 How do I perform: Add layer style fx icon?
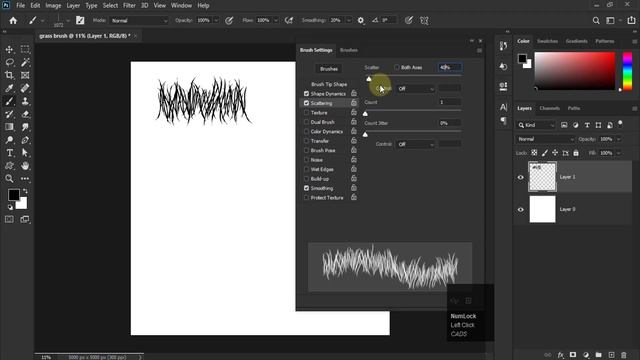point(561,355)
